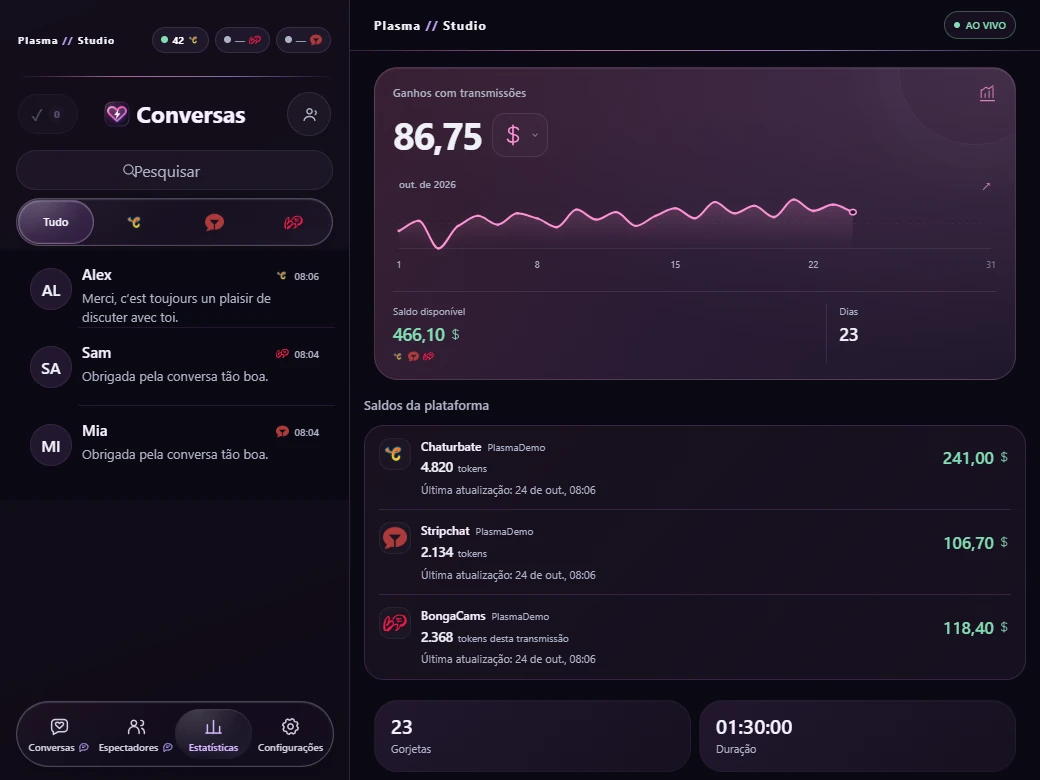Open the $ currency dropdown
Viewport: 1040px width, 780px height.
click(520, 135)
